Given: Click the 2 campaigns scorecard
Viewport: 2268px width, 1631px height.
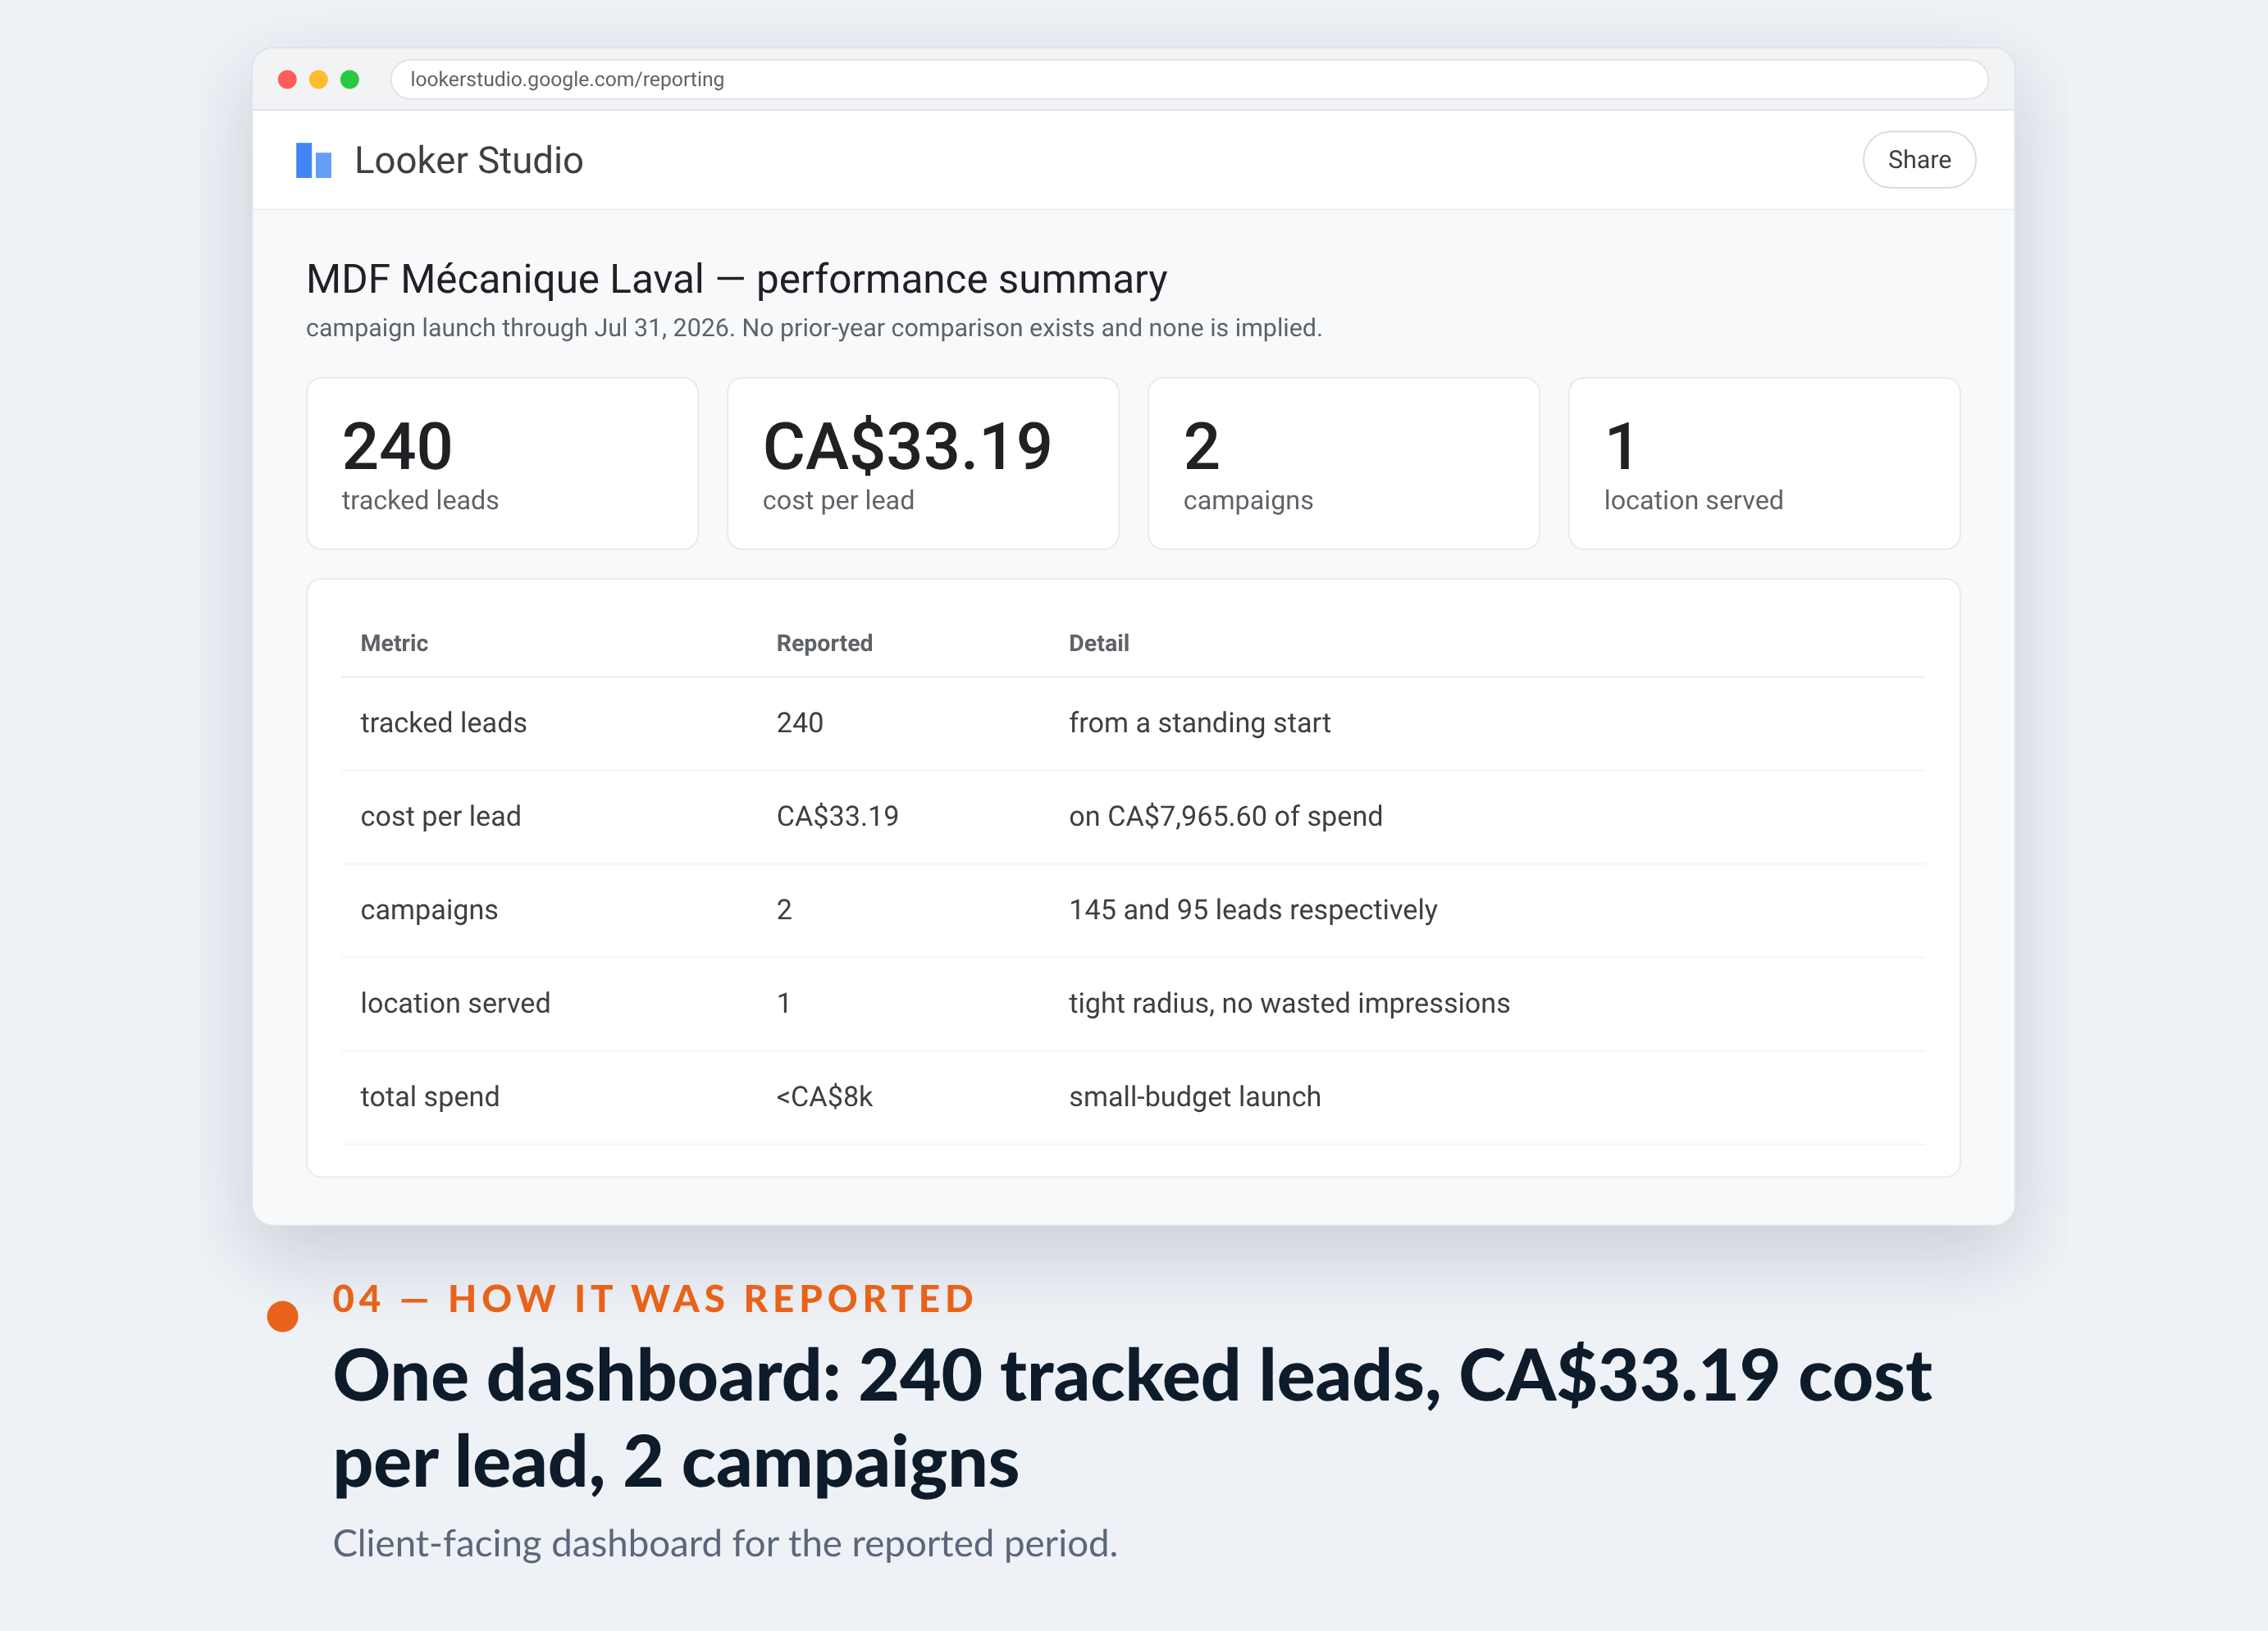Looking at the screenshot, I should tap(1343, 463).
